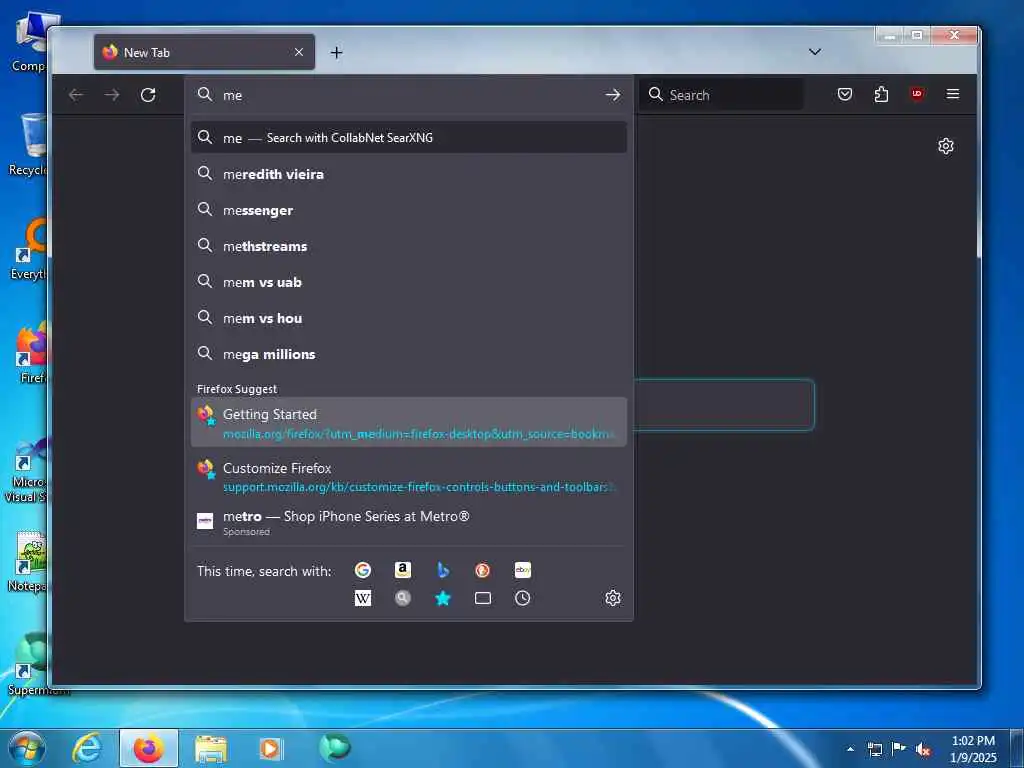Open Windows Explorer from taskbar

point(210,748)
